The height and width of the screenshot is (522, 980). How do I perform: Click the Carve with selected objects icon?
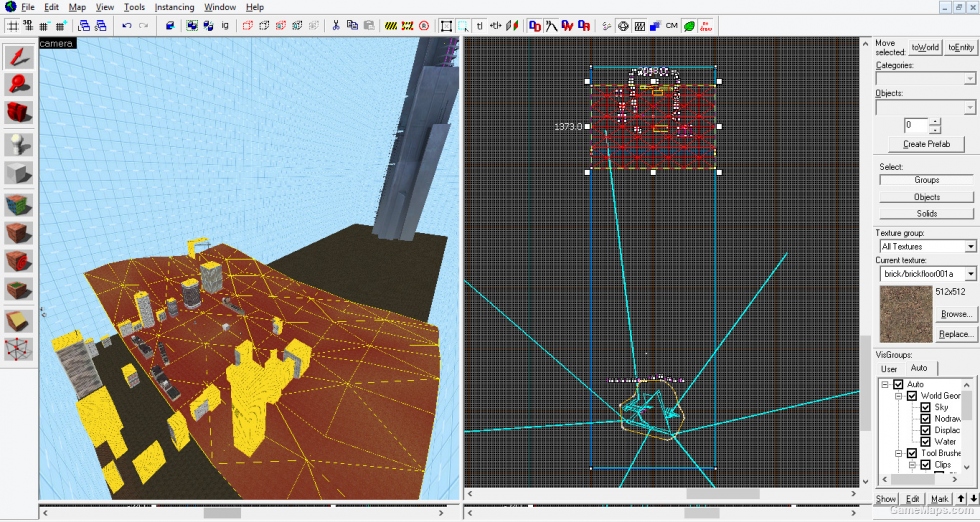point(170,26)
